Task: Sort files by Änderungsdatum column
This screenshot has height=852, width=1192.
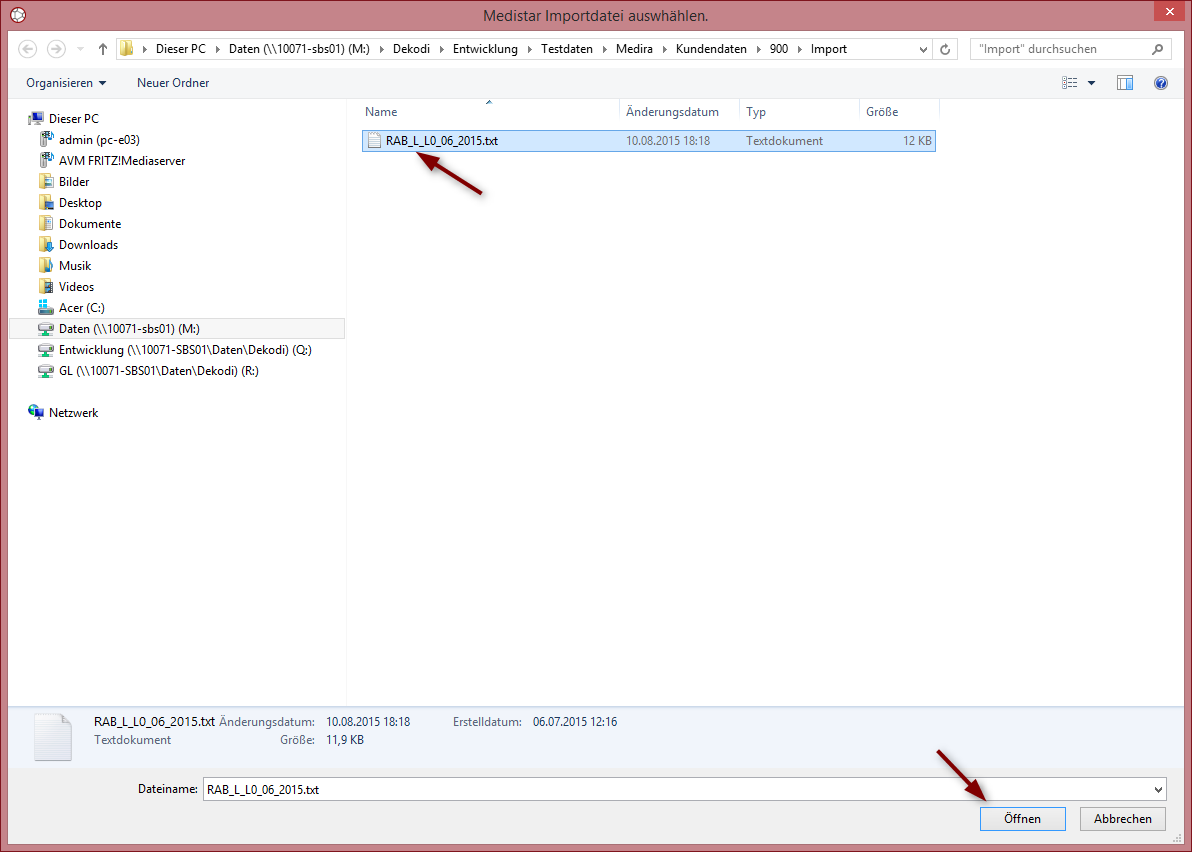Action: click(672, 112)
